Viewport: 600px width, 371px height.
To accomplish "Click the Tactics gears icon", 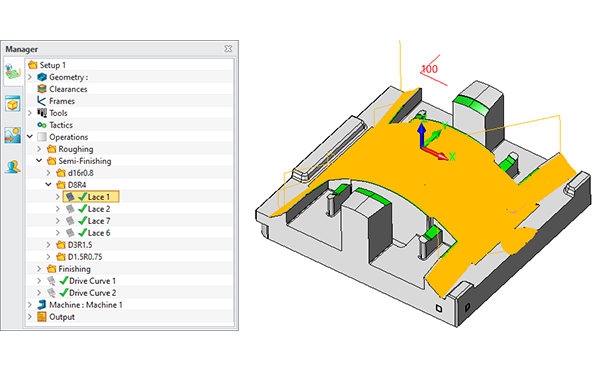I will tap(42, 125).
